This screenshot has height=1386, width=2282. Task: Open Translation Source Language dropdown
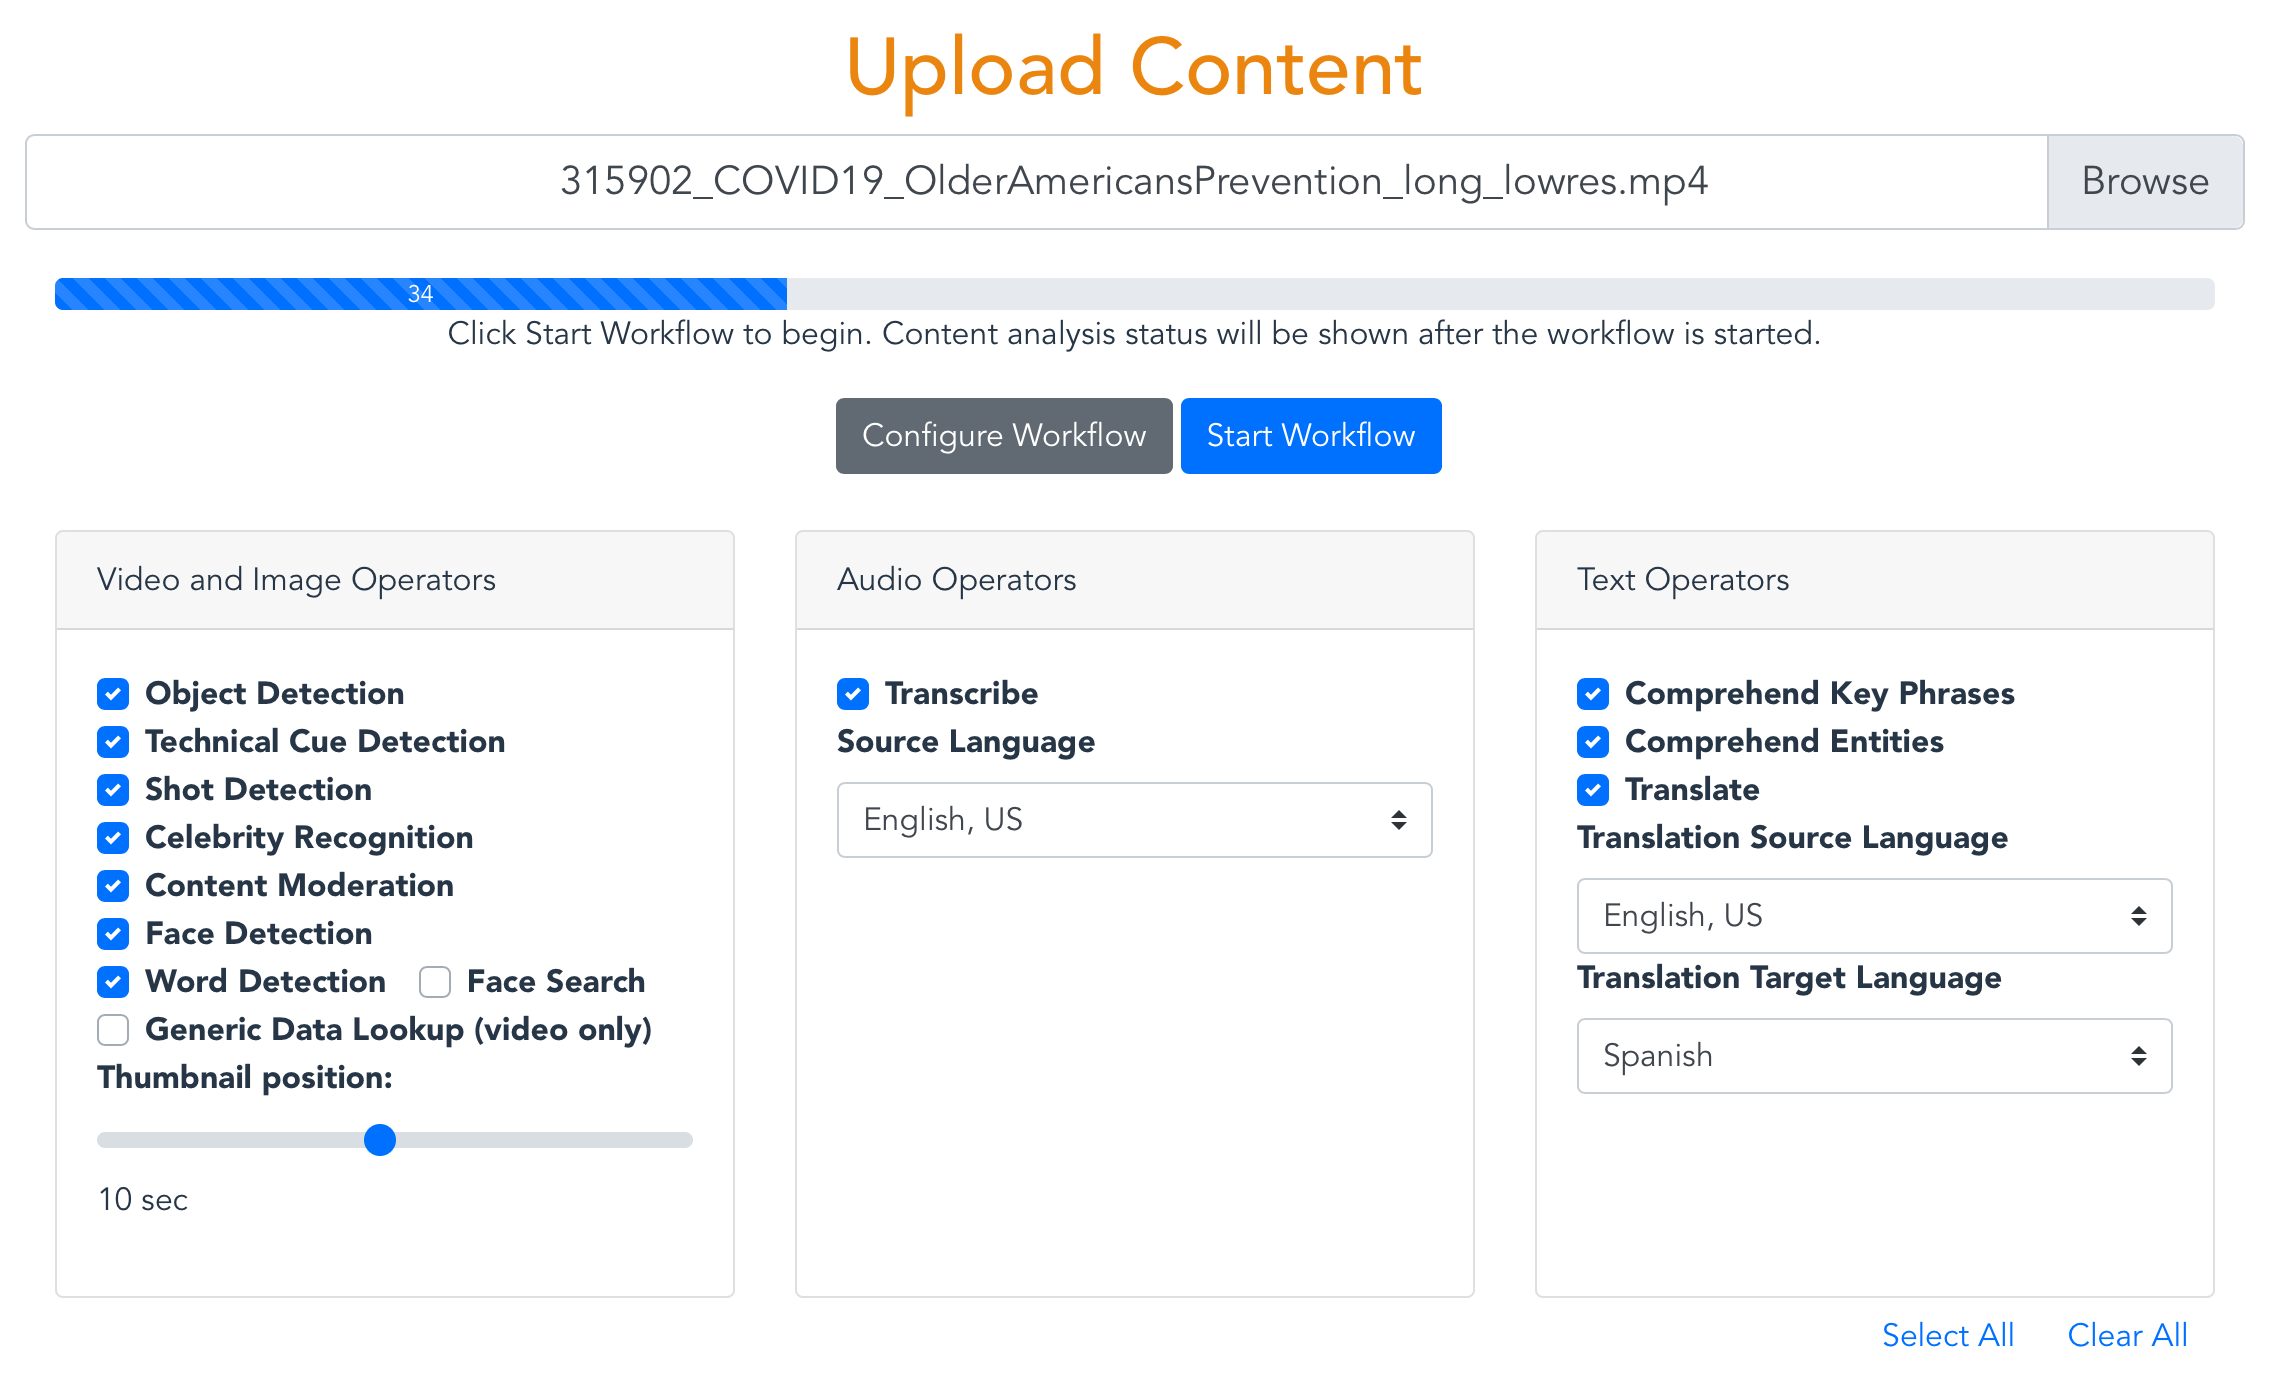pos(1874,916)
